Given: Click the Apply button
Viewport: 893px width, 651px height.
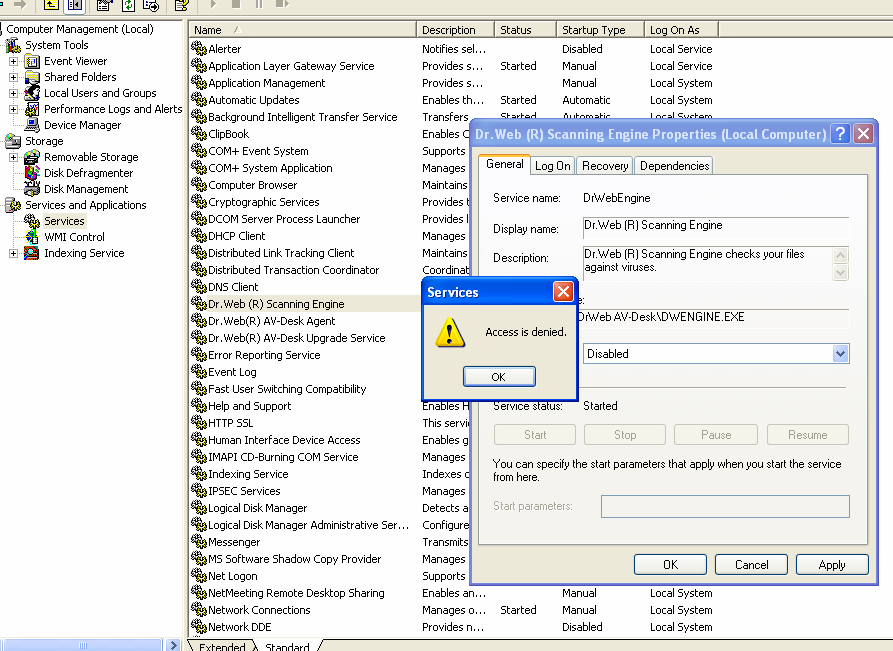Looking at the screenshot, I should tap(832, 564).
